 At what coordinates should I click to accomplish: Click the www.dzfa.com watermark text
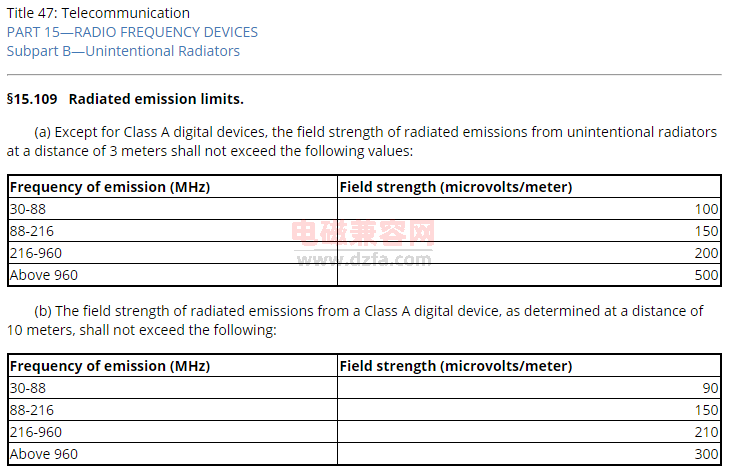364,259
